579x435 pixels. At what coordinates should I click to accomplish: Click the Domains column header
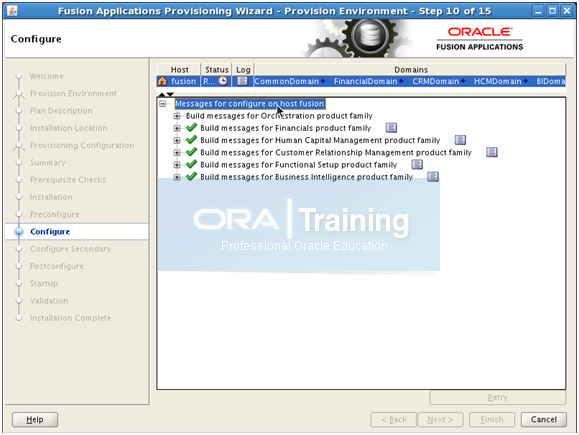point(410,69)
